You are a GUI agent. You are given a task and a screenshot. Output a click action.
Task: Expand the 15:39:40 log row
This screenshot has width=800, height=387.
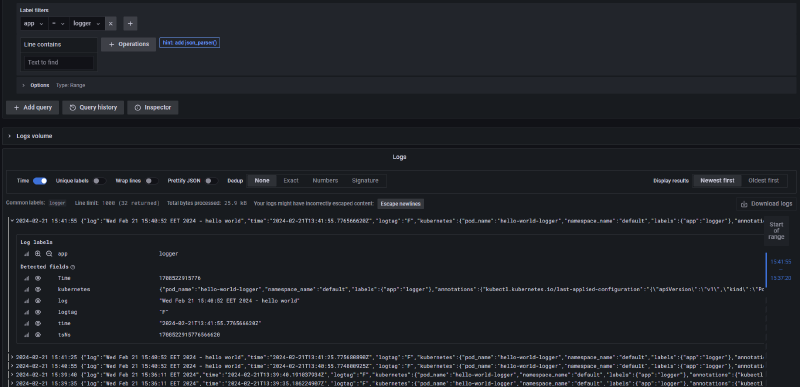tap(12, 374)
